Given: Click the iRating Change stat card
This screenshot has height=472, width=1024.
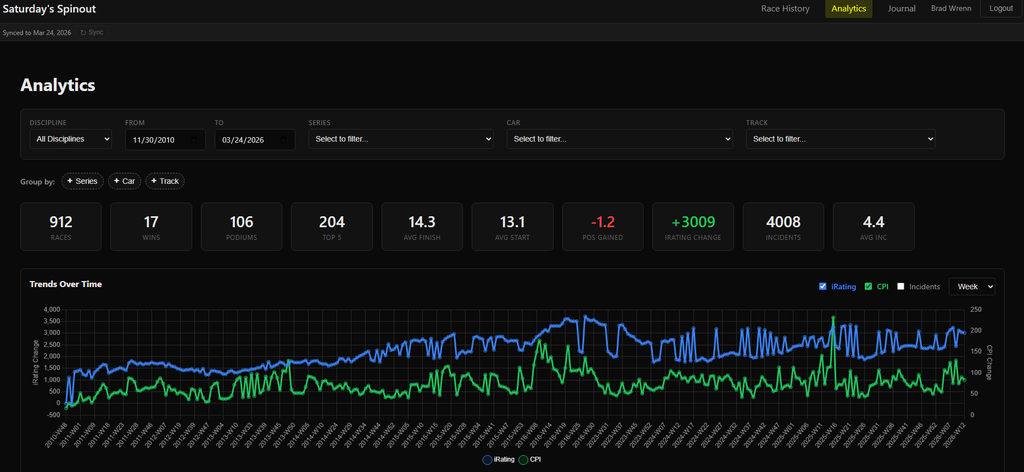Looking at the screenshot, I should pyautogui.click(x=692, y=227).
